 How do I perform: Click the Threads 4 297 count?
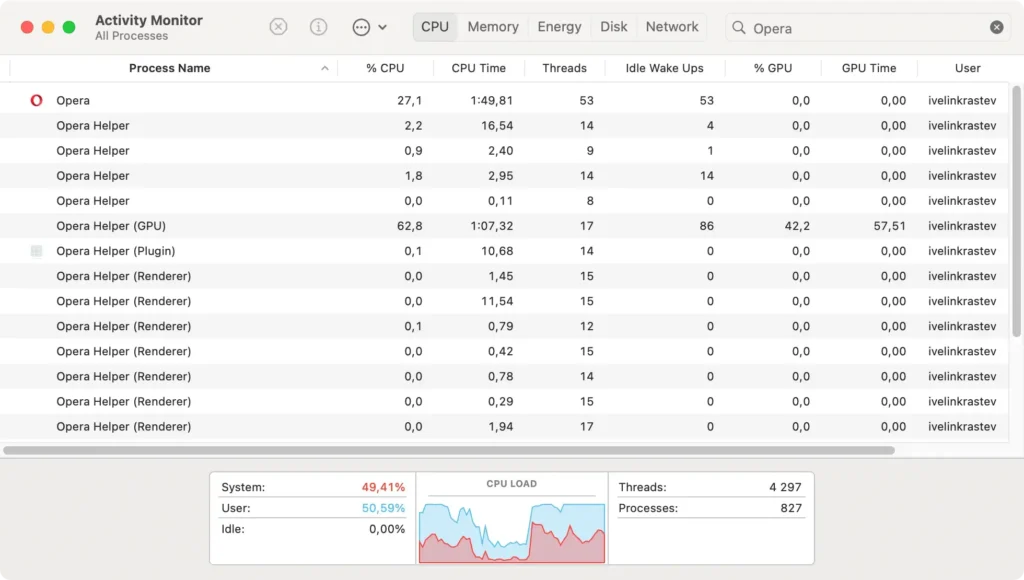click(785, 487)
